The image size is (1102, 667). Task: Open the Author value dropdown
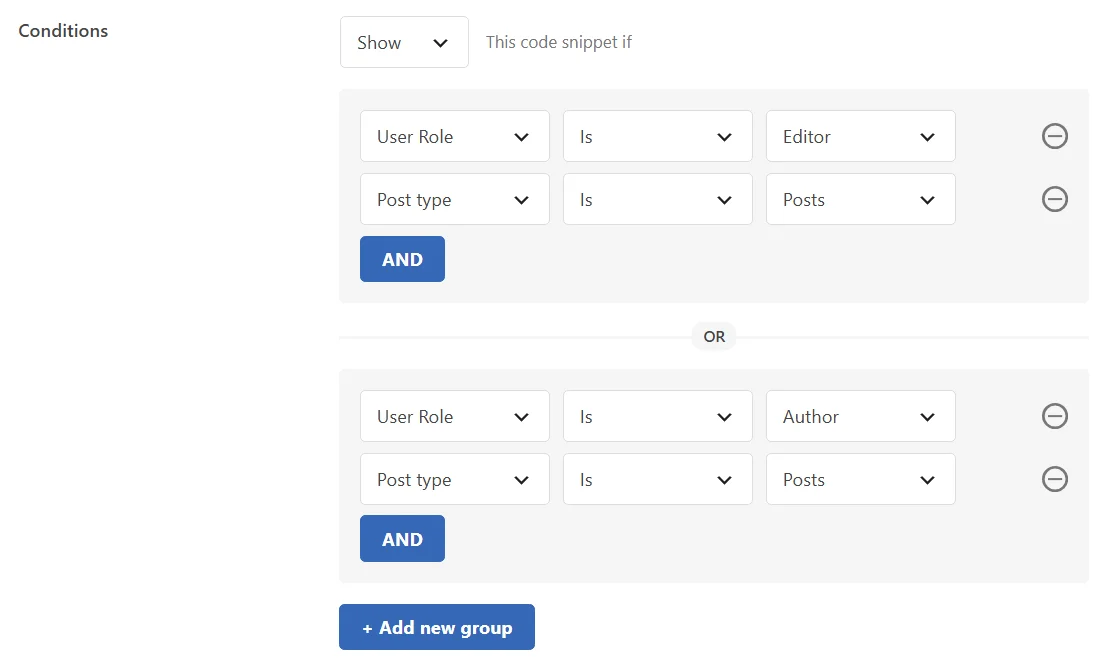(861, 416)
